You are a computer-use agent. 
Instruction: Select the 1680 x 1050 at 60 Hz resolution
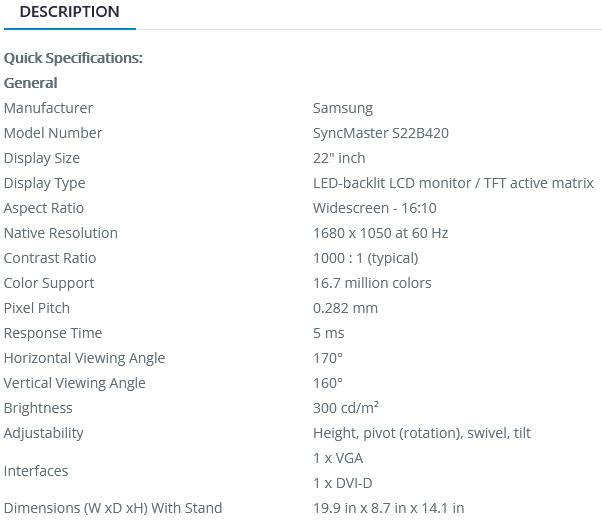[x=380, y=233]
